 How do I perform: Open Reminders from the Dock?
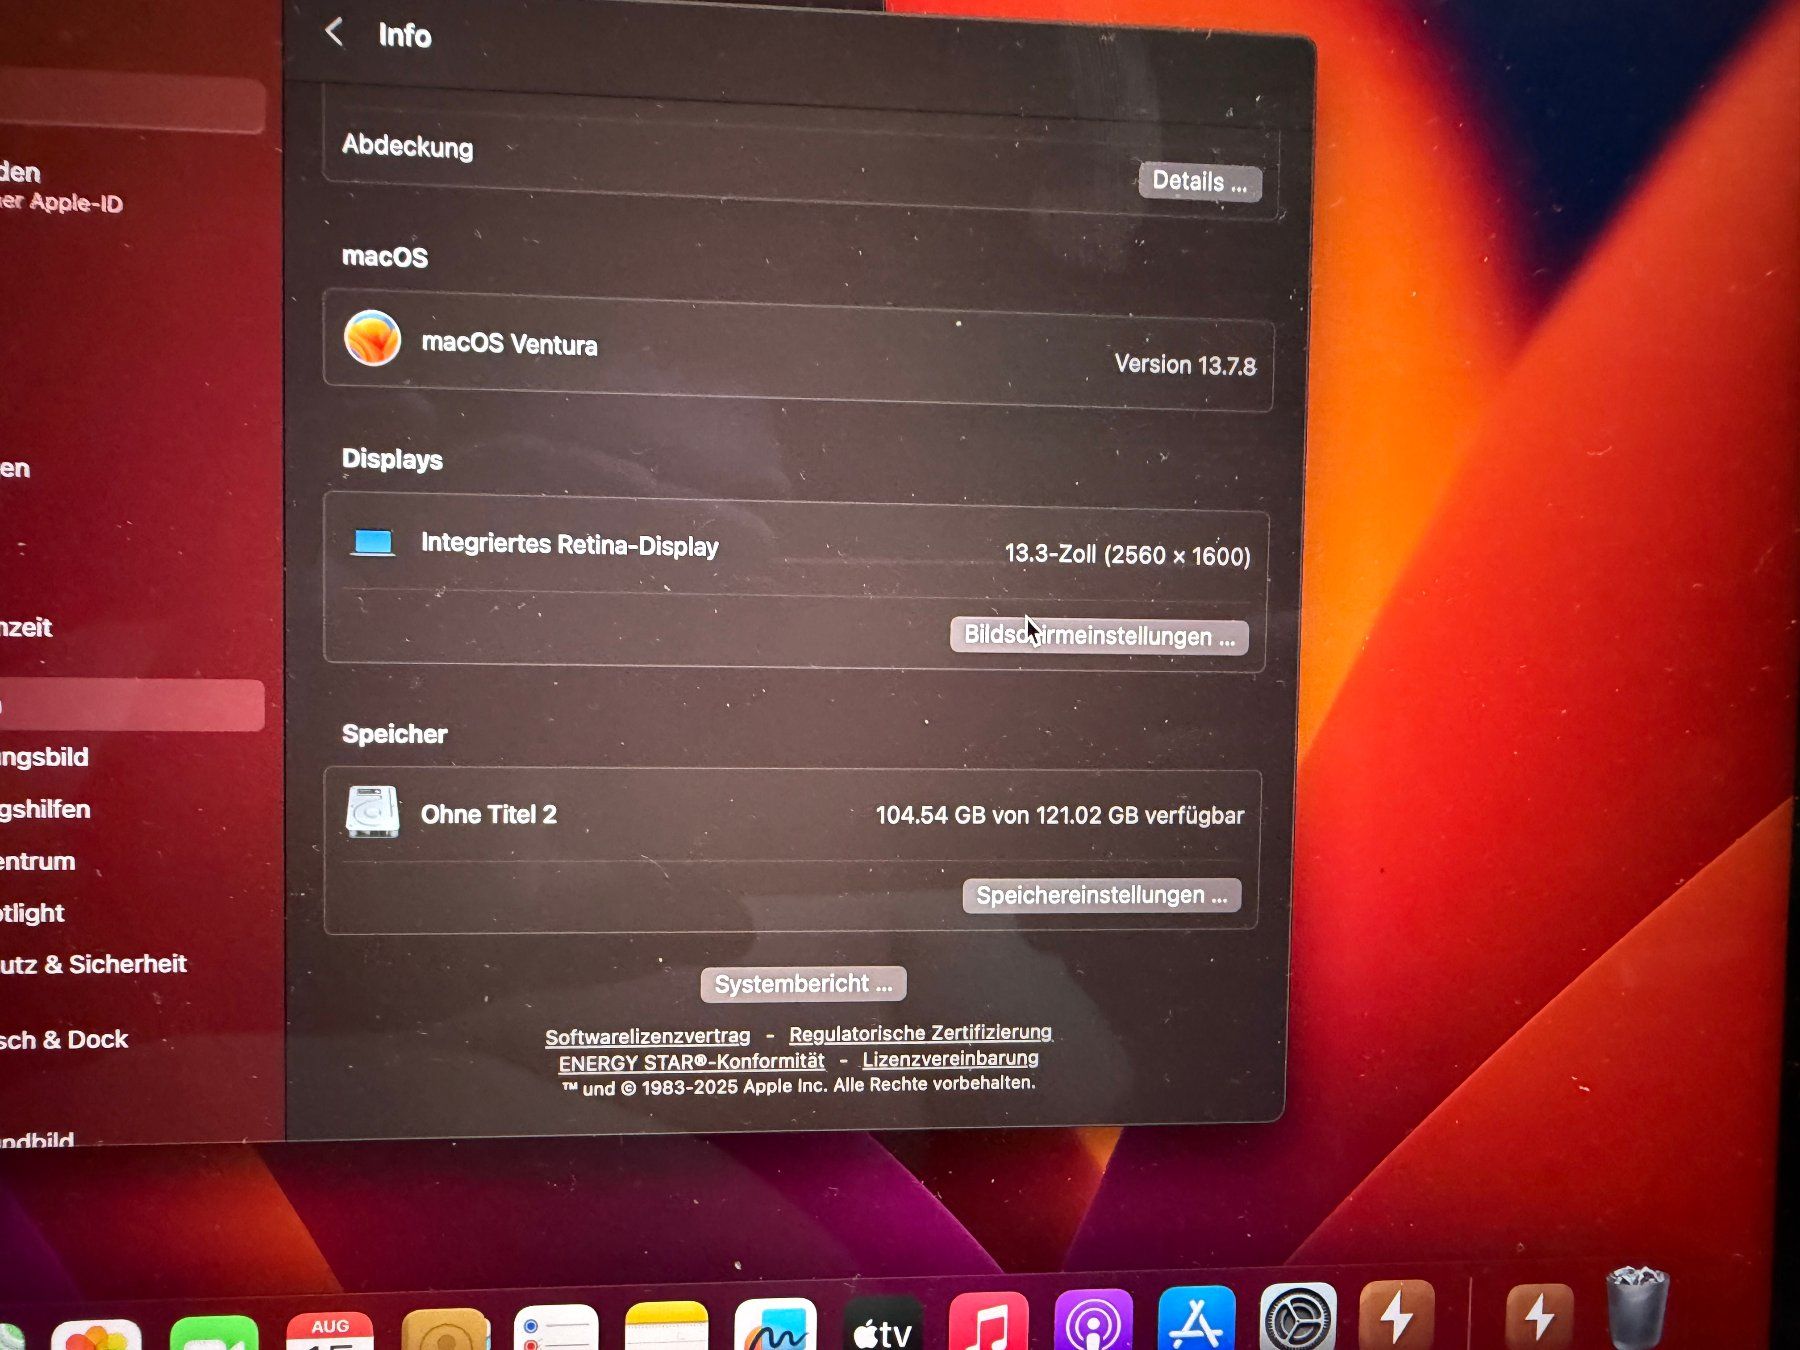(x=556, y=1327)
